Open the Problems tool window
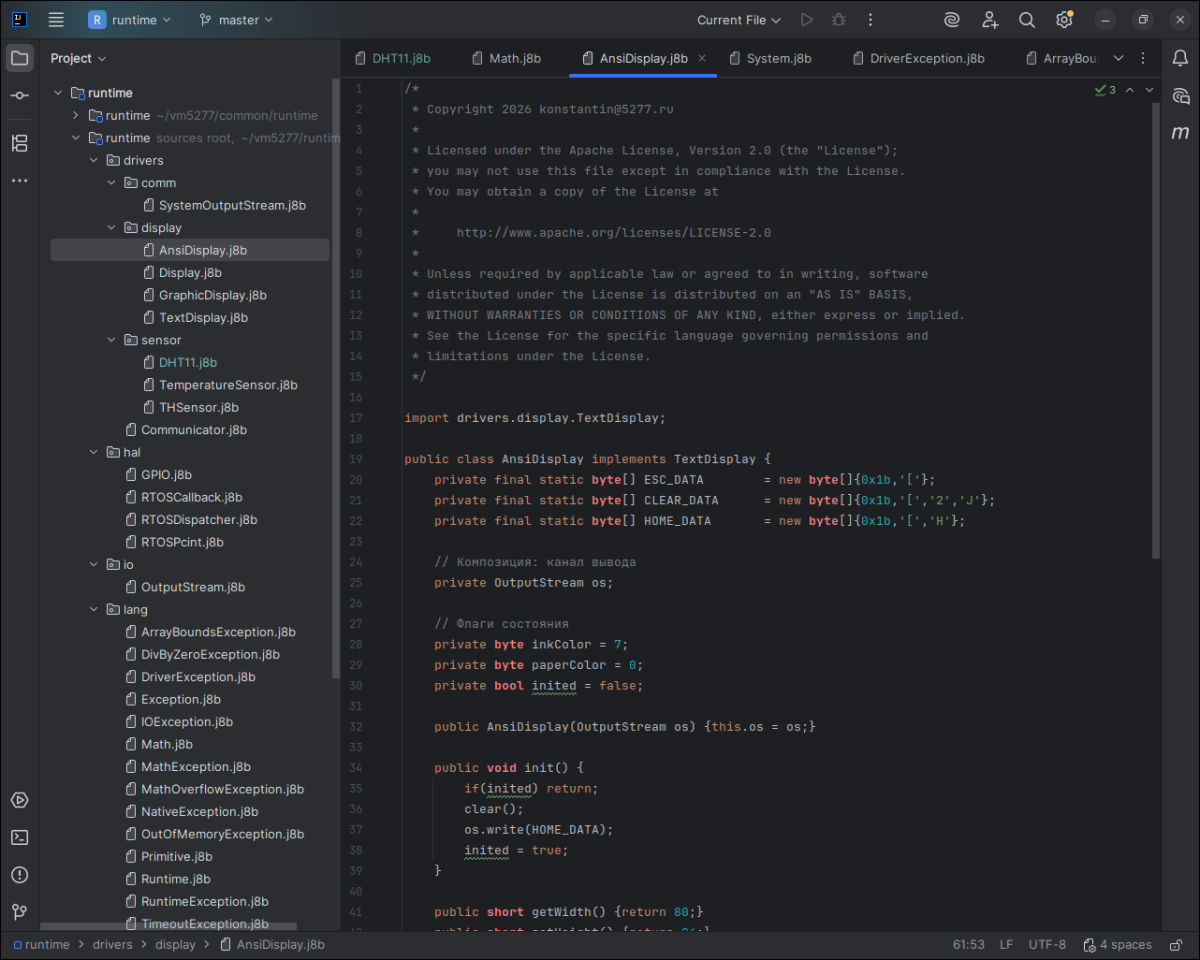 [19, 875]
